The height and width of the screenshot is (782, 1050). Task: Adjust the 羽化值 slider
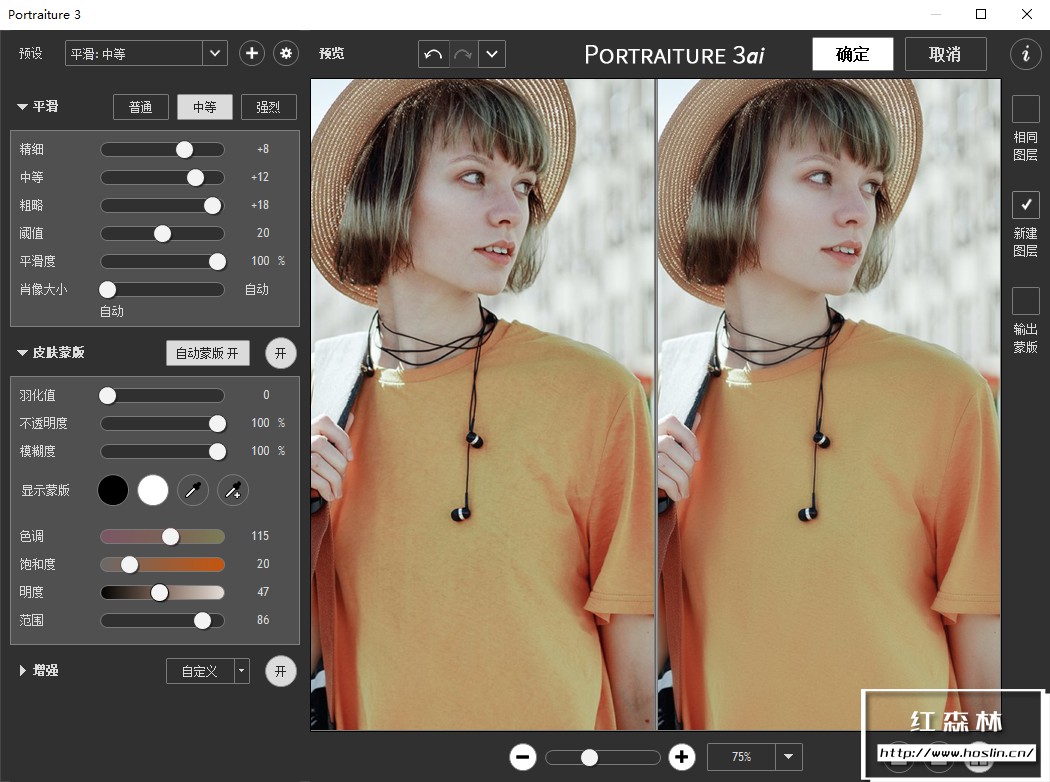[162, 396]
